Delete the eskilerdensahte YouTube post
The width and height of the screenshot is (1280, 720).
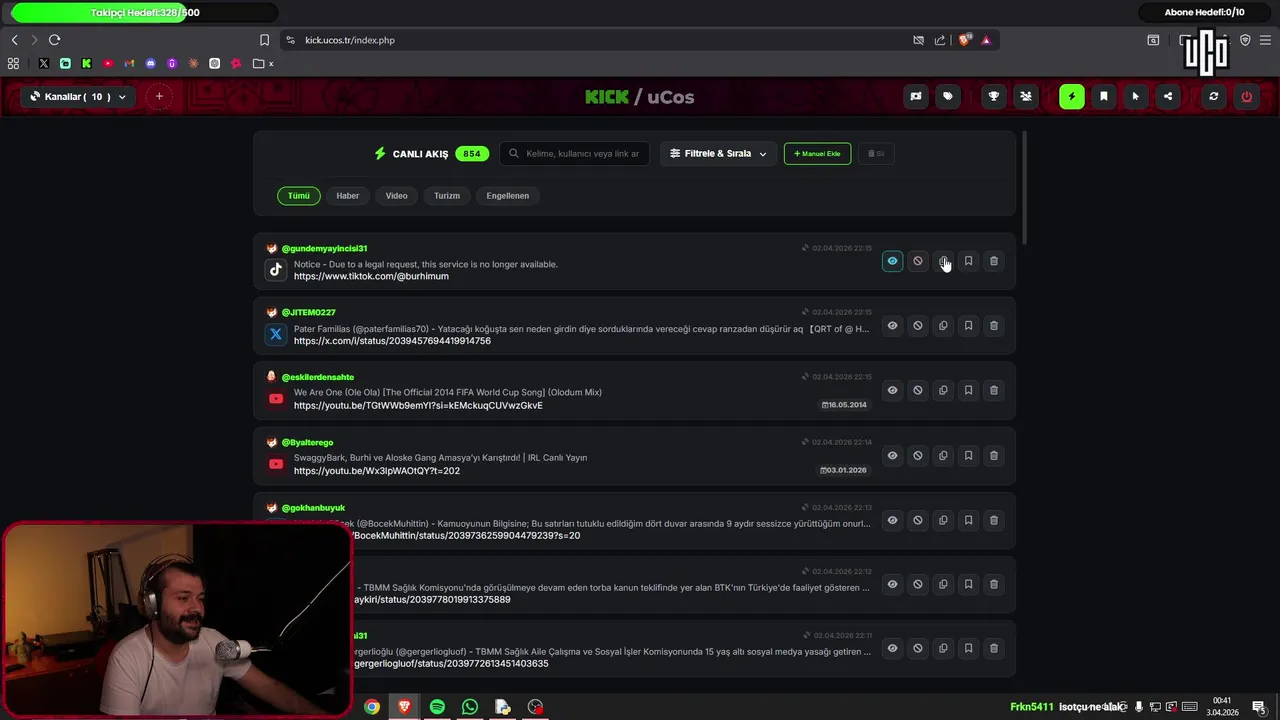pyautogui.click(x=993, y=390)
